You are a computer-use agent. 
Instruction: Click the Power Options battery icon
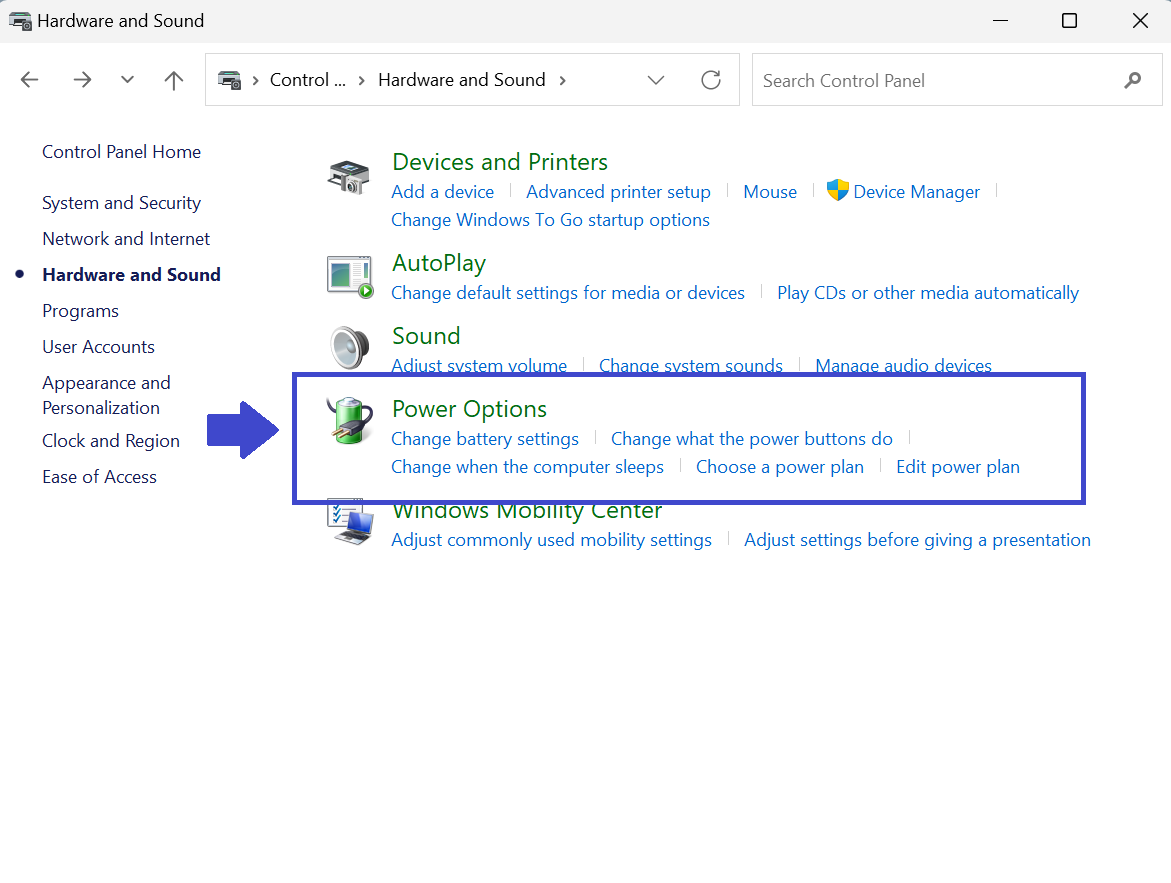(350, 421)
